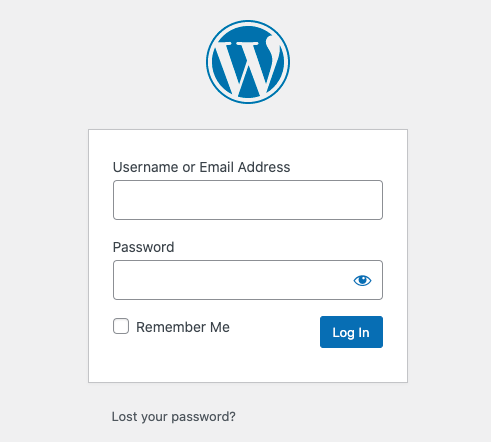Check the box beside Remember Me
Screen dimensions: 491x442
pos(121,326)
